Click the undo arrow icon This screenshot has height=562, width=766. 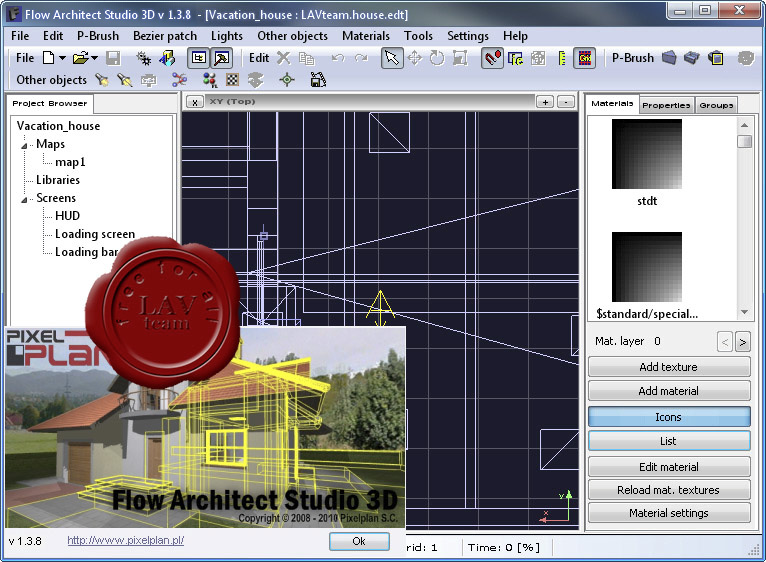coord(338,58)
